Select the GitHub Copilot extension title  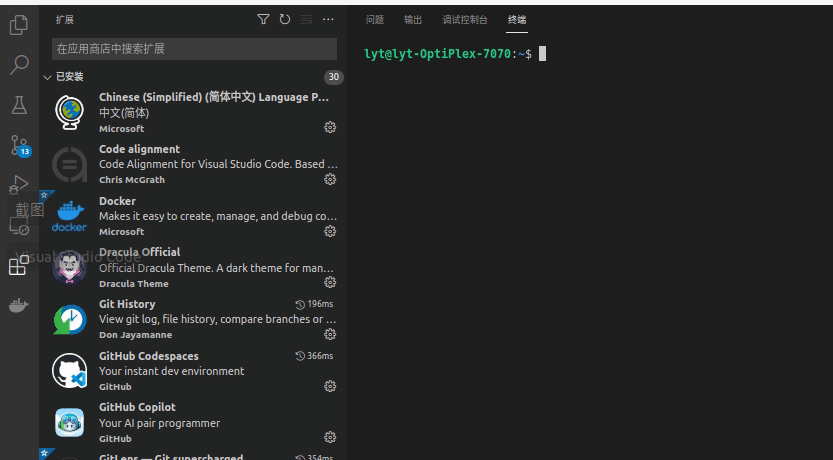coord(137,407)
